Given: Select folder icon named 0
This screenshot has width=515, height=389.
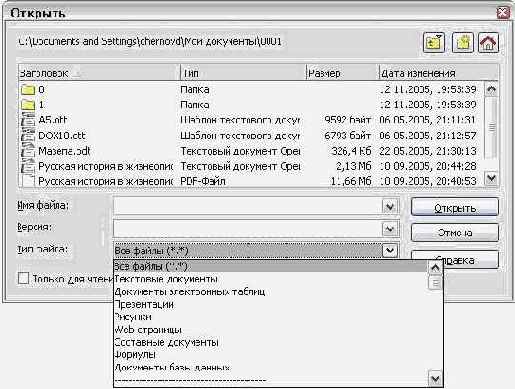Looking at the screenshot, I should 28,89.
